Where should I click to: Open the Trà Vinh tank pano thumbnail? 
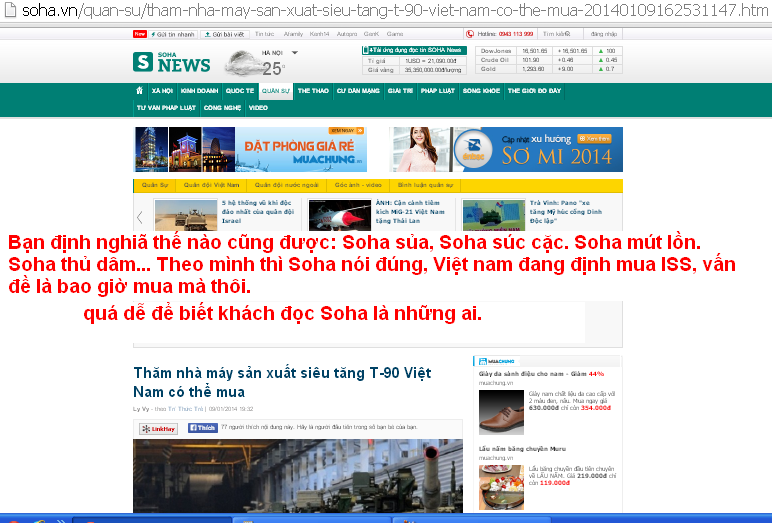pyautogui.click(x=494, y=215)
